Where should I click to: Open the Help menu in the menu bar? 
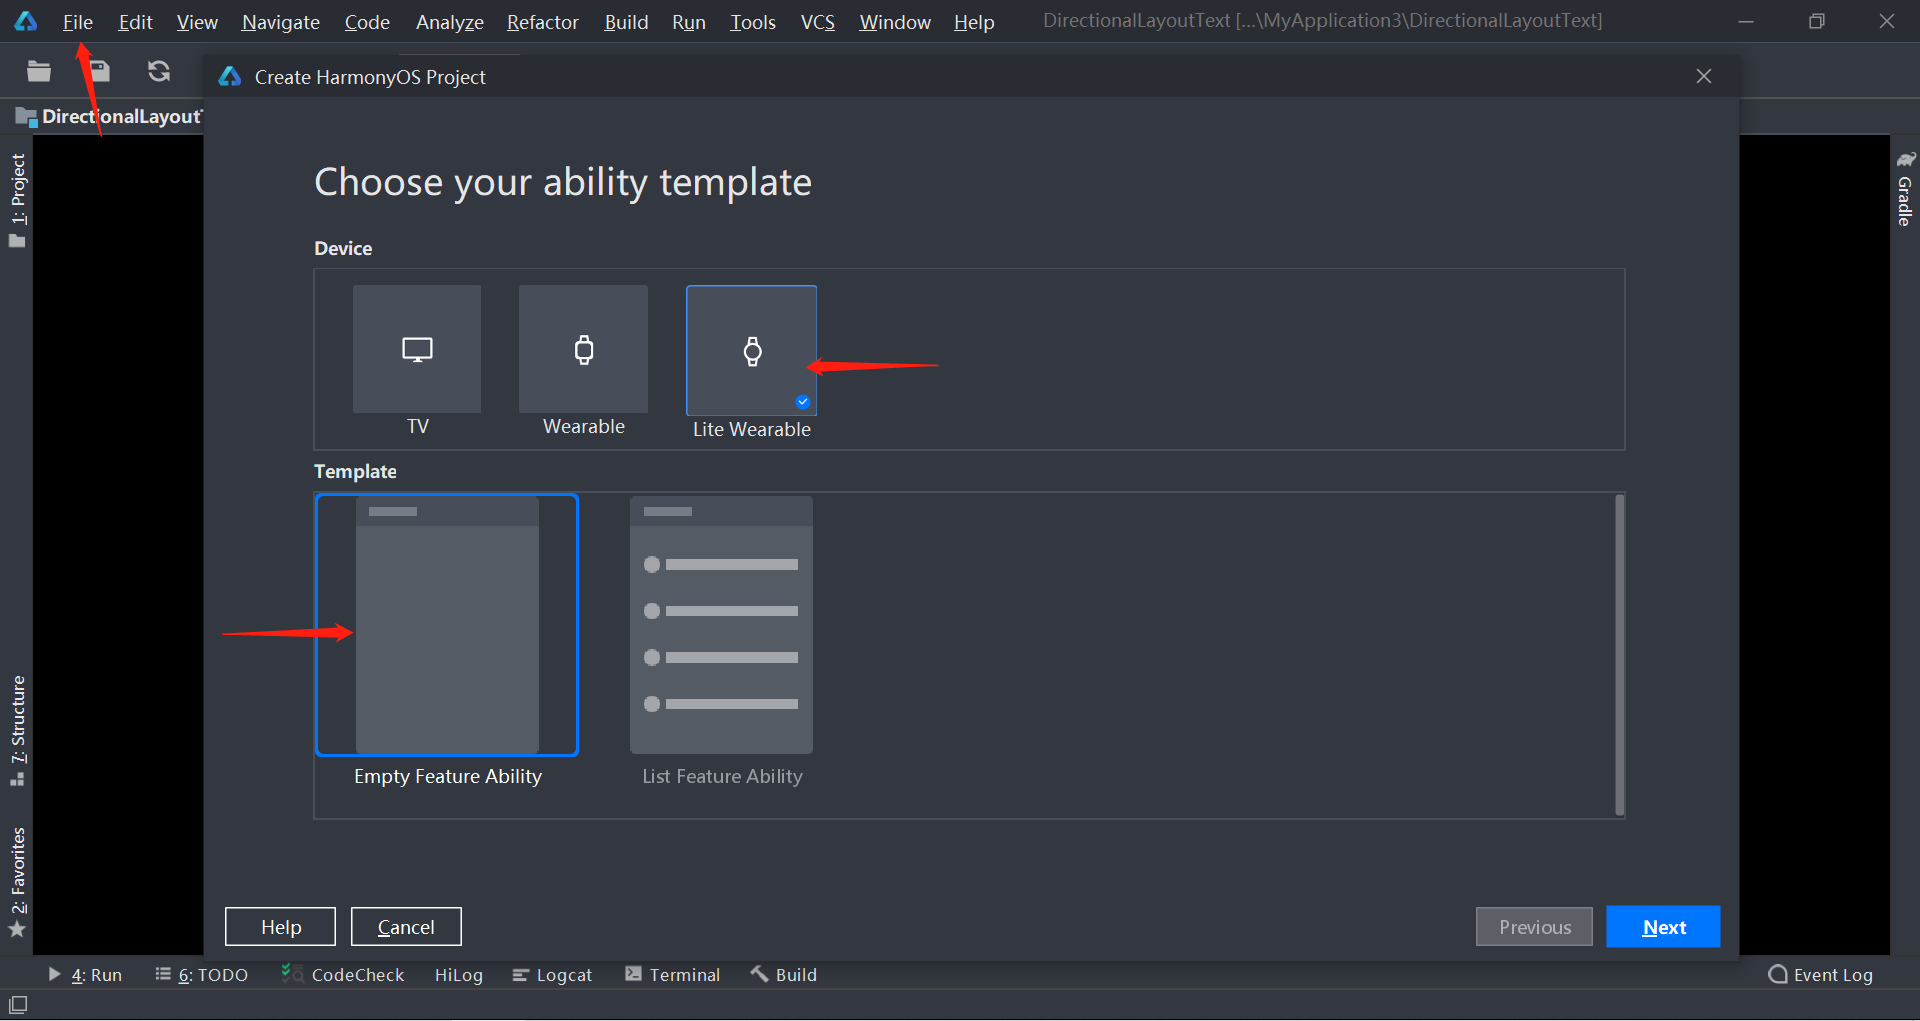(974, 22)
